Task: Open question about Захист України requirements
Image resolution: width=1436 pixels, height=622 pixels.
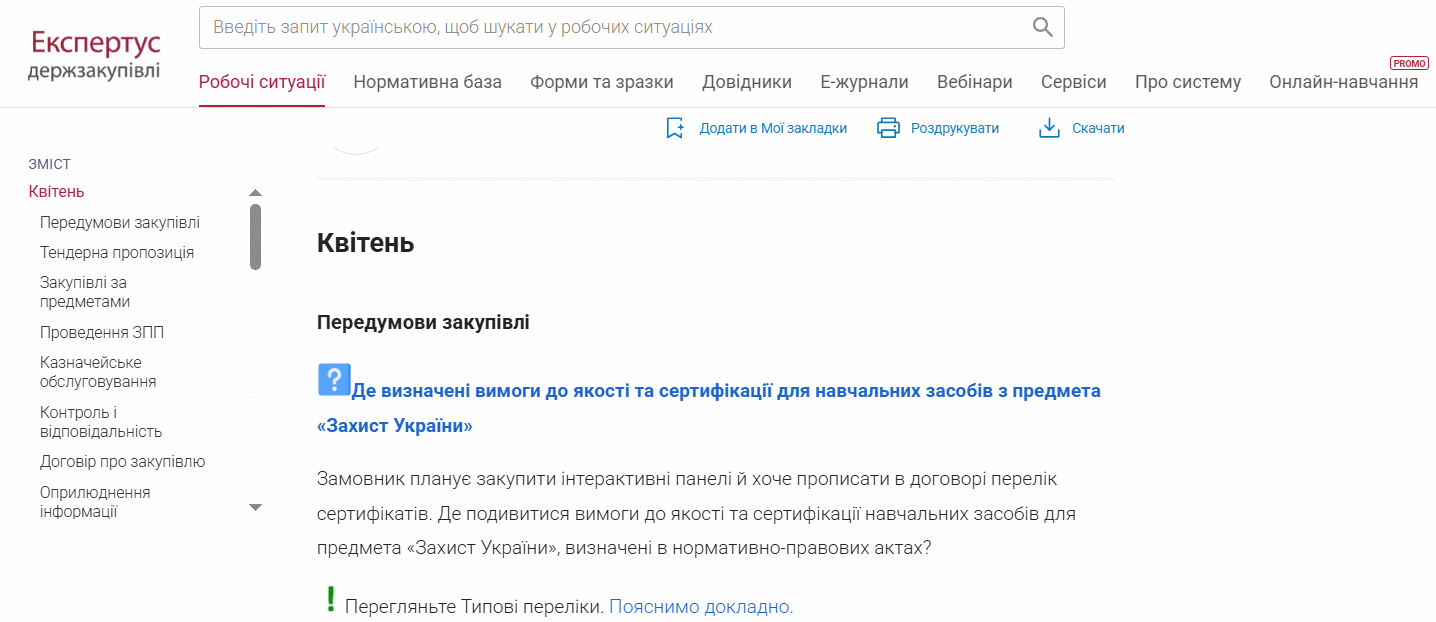Action: click(x=709, y=408)
